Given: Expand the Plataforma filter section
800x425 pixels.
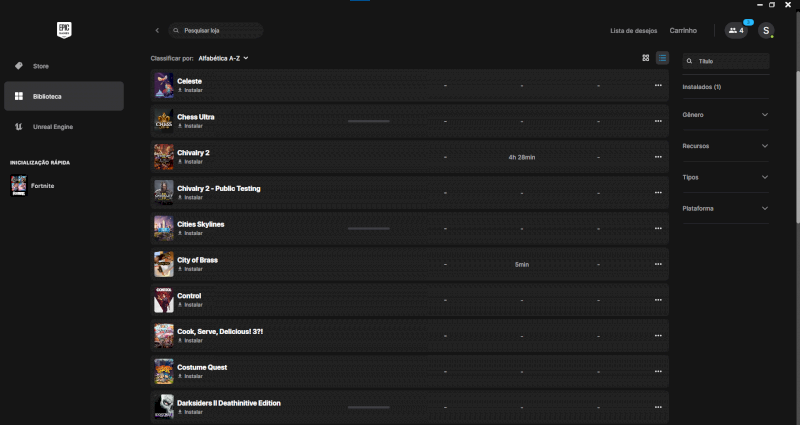Looking at the screenshot, I should (726, 208).
